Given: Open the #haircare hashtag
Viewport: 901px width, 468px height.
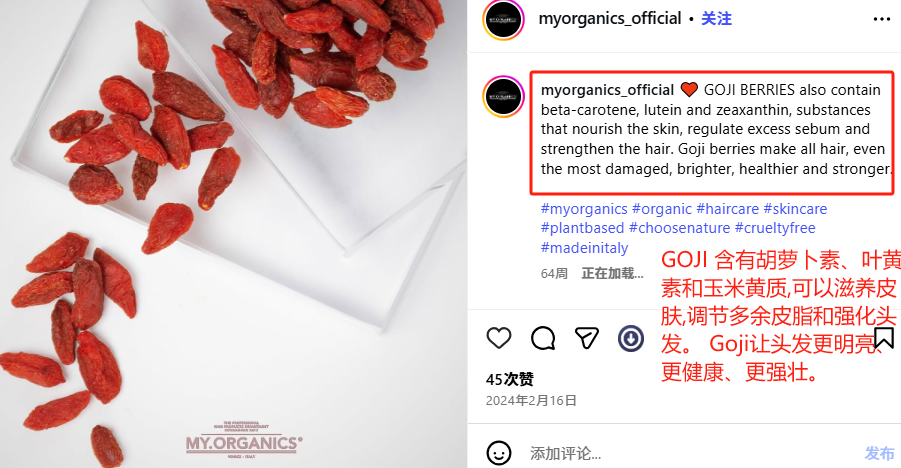Looking at the screenshot, I should pos(727,209).
